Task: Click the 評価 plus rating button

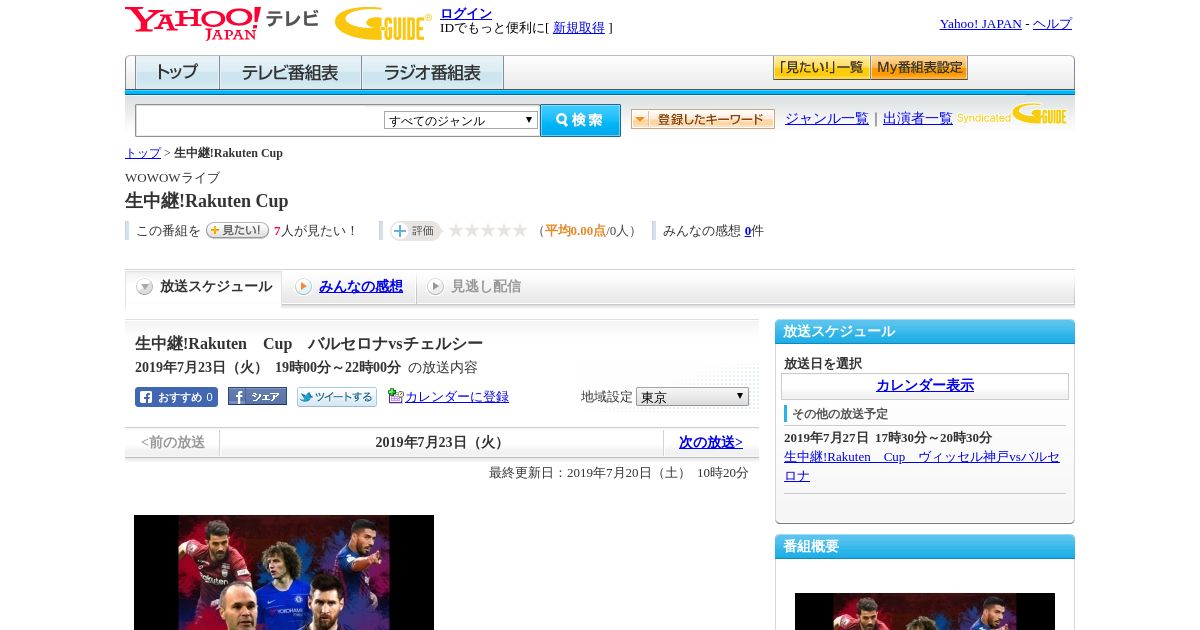Action: click(415, 231)
